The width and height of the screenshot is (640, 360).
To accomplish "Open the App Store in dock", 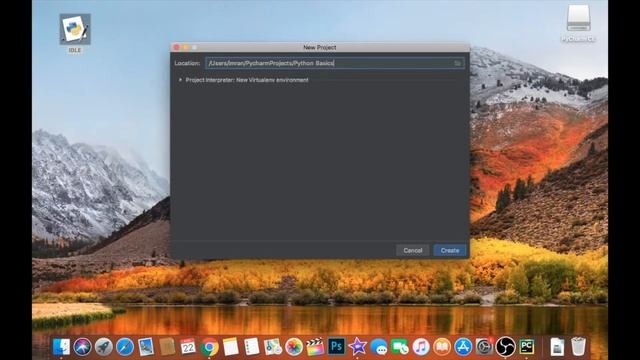I will [x=463, y=347].
